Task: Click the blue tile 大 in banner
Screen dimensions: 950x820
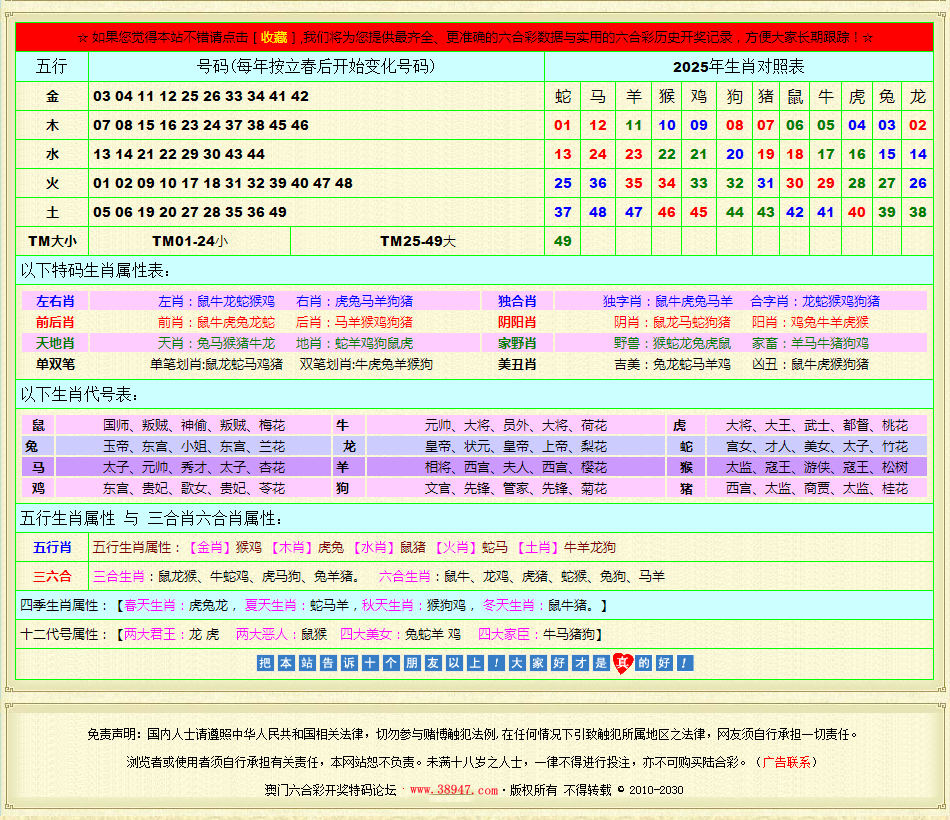Action: tap(516, 663)
